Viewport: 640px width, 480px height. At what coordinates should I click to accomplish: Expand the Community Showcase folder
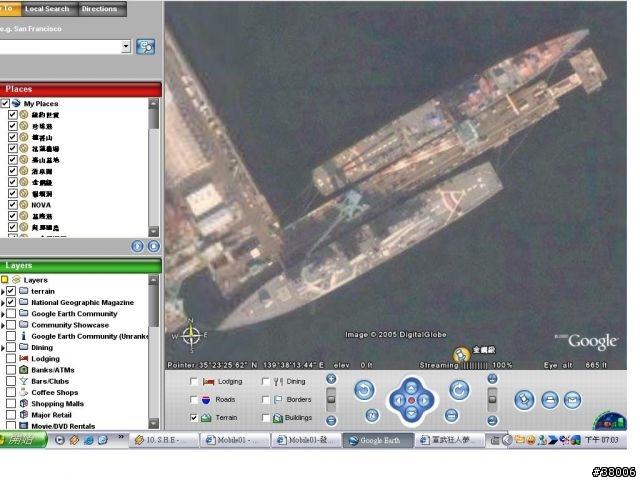[x=3, y=325]
